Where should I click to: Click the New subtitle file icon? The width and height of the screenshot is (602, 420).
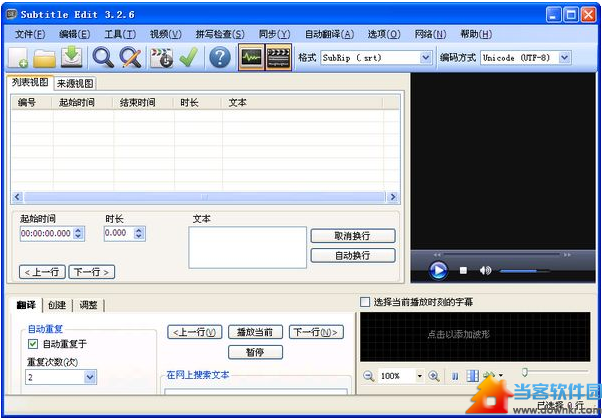point(18,58)
